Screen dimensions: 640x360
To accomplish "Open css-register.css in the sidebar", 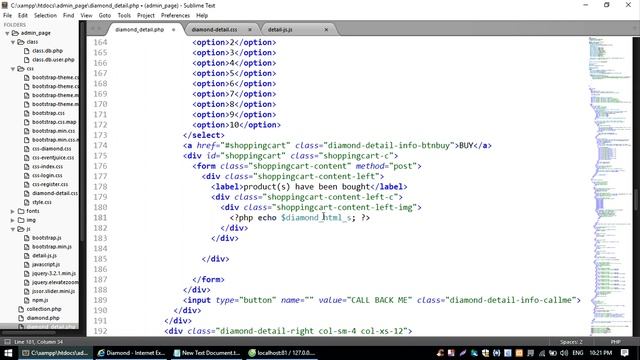I will pos(50,185).
